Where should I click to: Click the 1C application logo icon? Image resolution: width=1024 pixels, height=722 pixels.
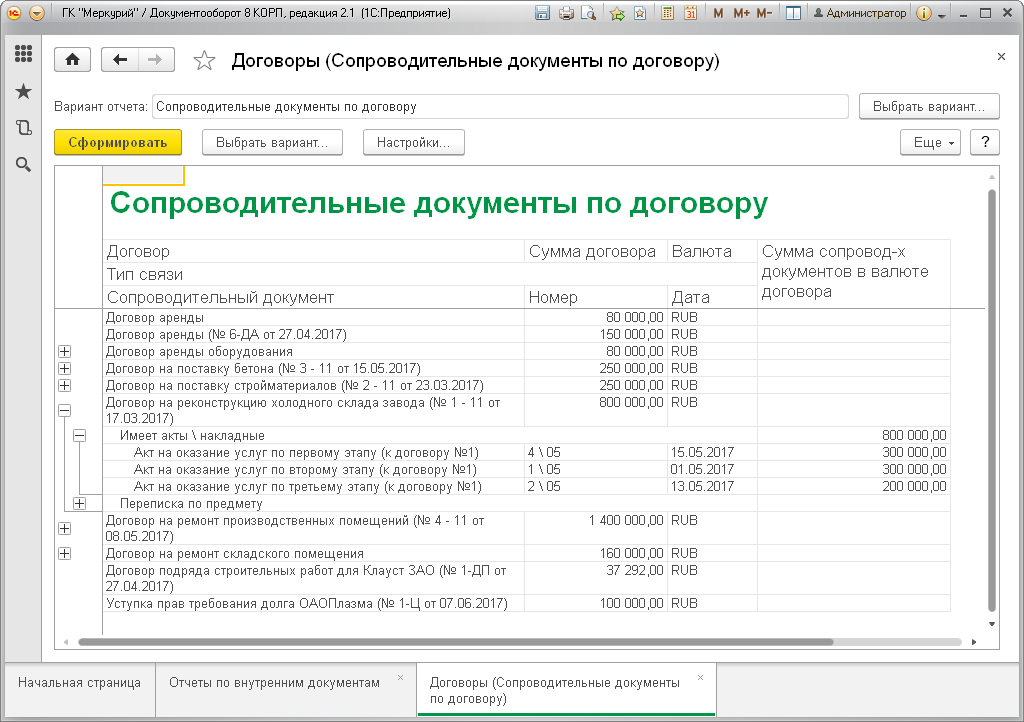coord(13,13)
